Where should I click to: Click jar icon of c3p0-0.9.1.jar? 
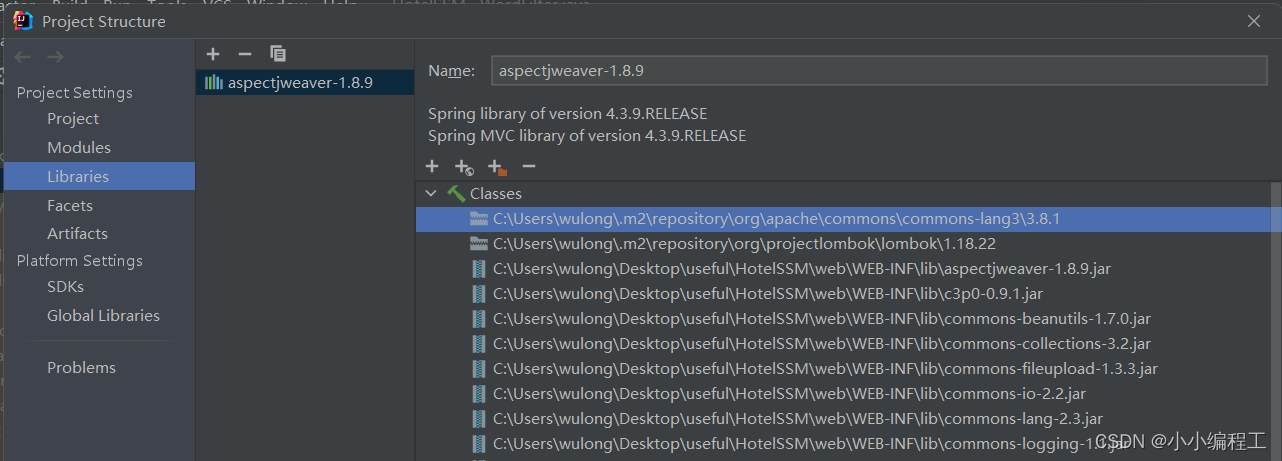[x=479, y=294]
